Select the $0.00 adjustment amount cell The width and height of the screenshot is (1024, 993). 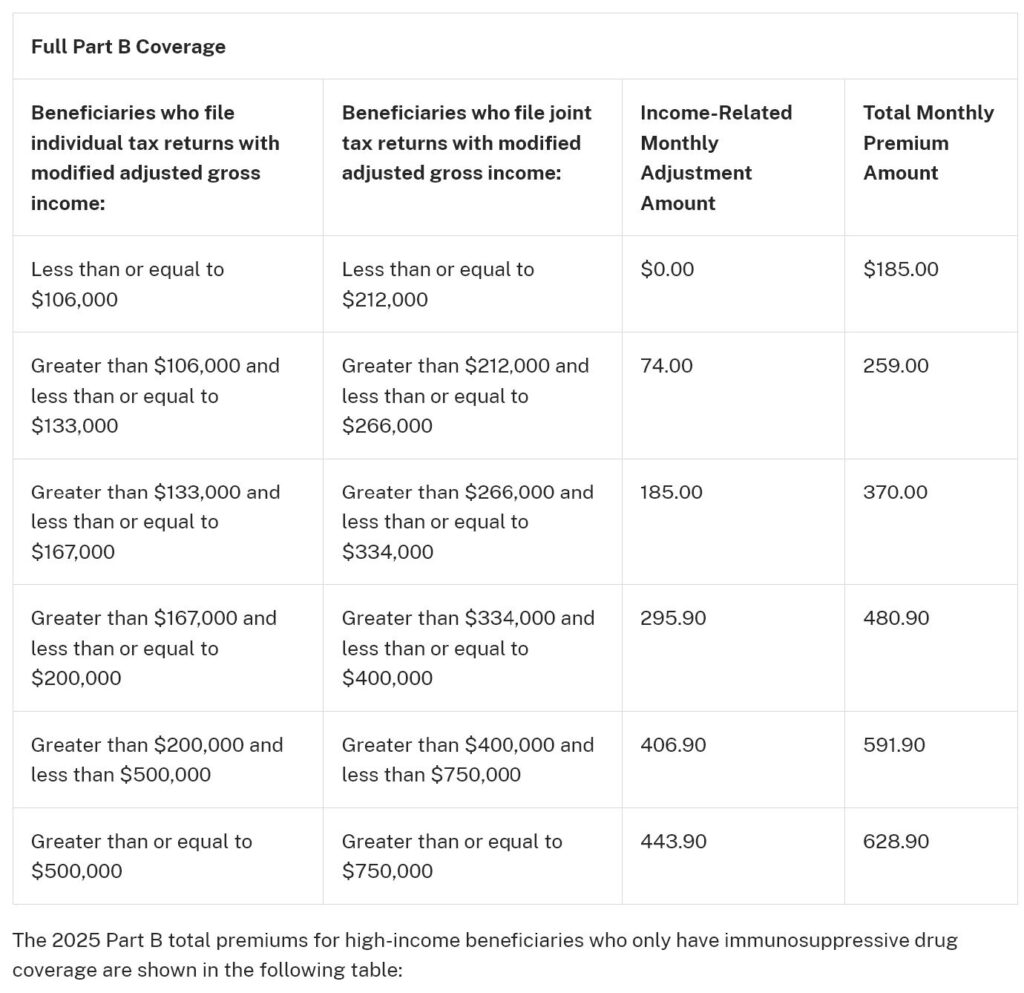[667, 269]
